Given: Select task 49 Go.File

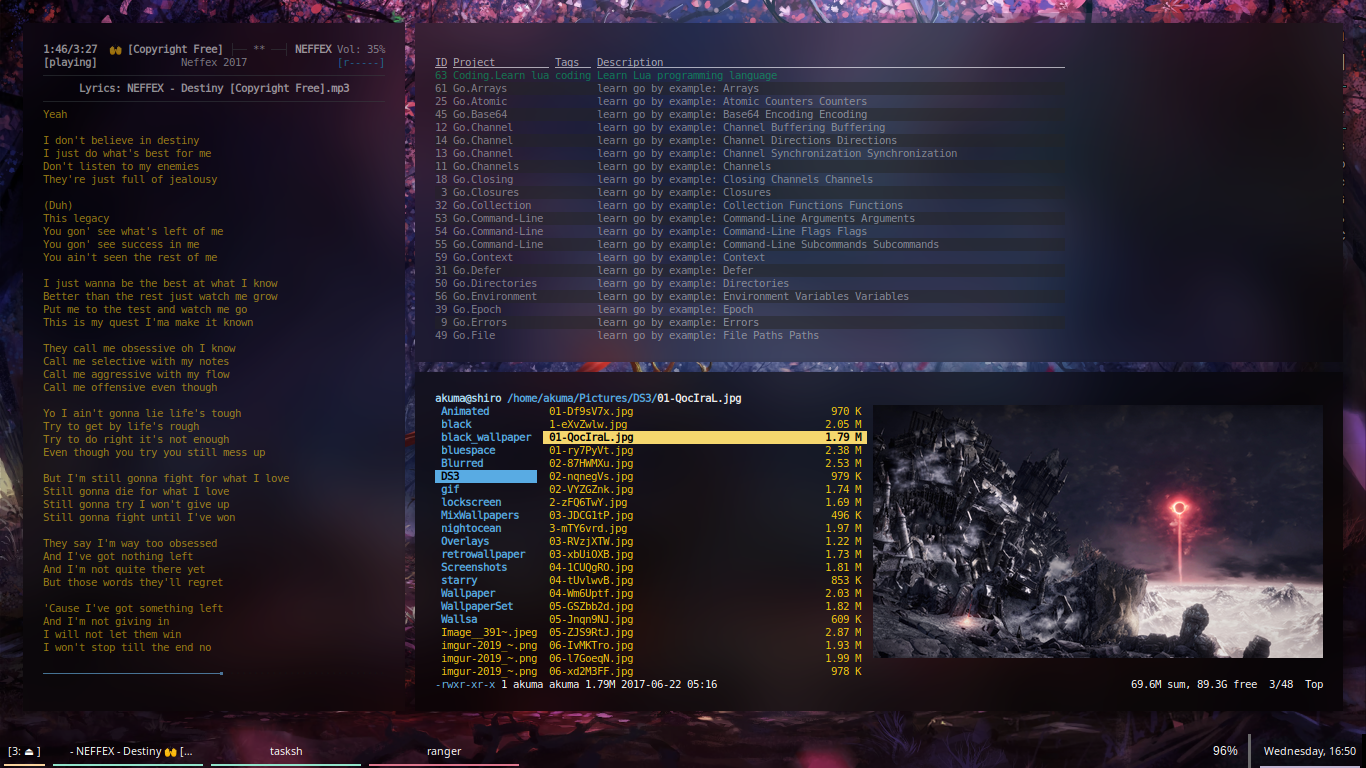Looking at the screenshot, I should tap(749, 335).
